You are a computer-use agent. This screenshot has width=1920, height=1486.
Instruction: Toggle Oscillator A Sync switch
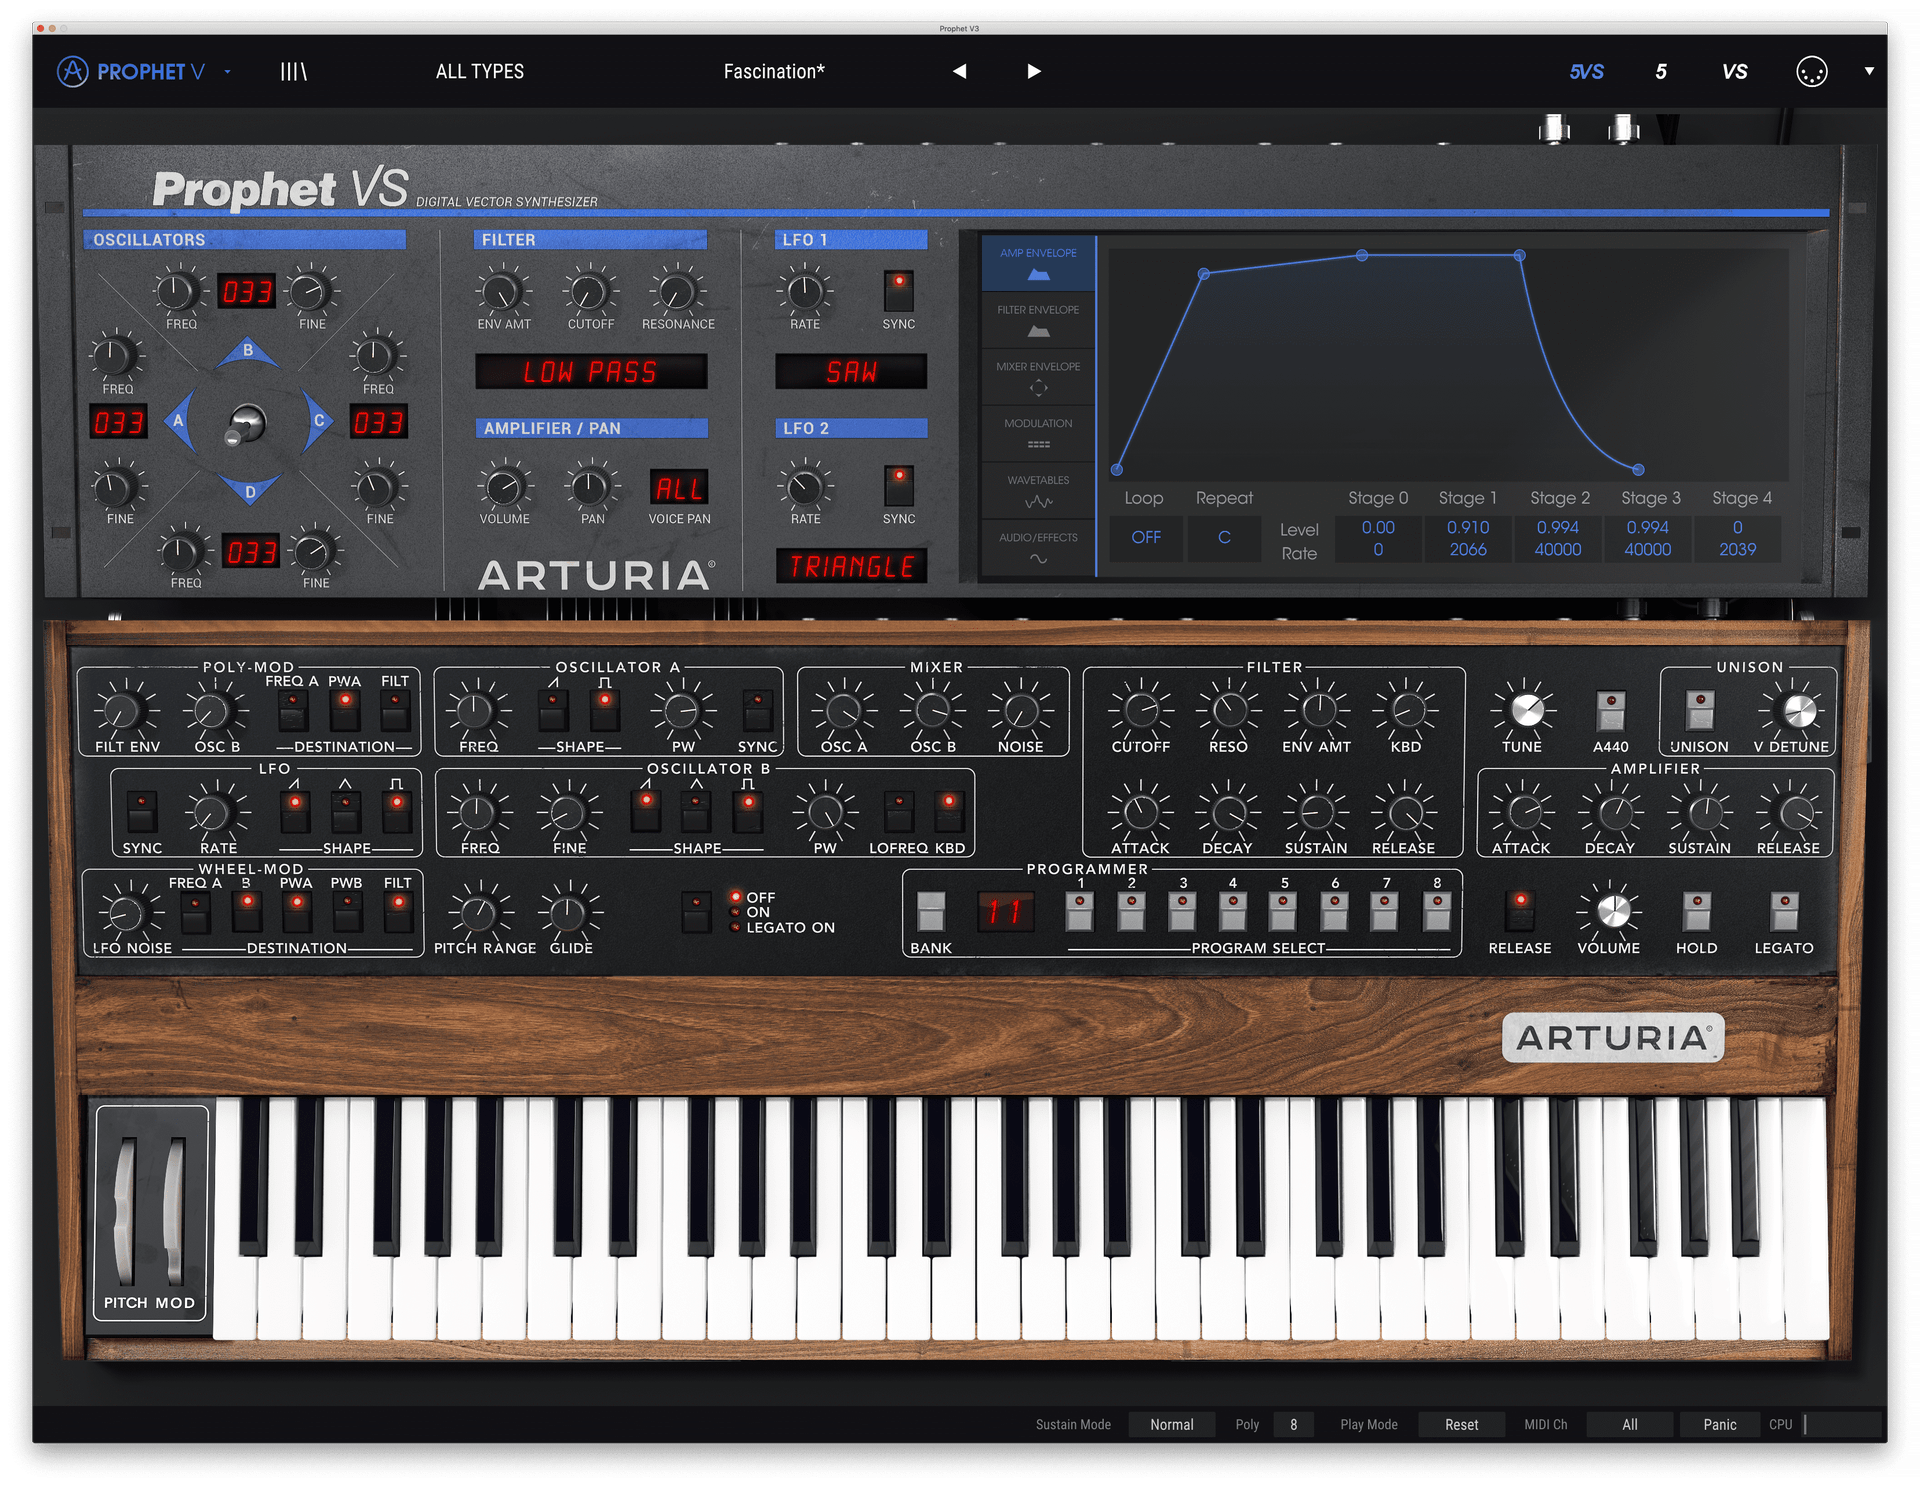point(757,711)
